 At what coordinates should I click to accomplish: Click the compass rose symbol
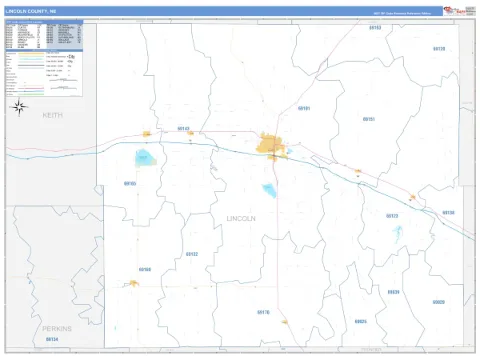coord(19,107)
